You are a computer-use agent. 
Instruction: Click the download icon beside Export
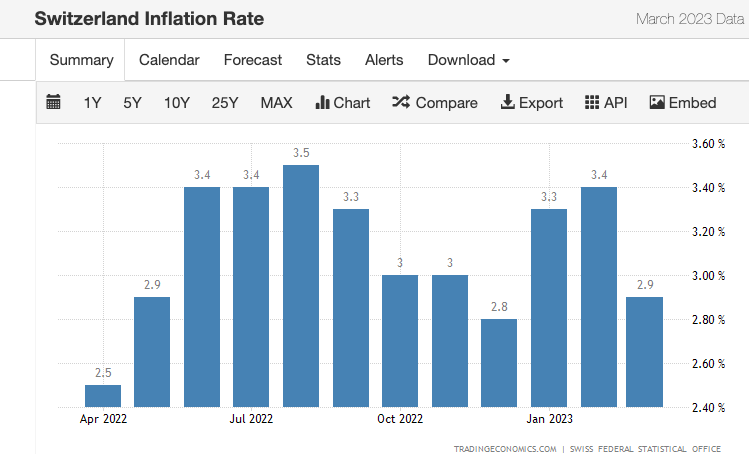507,102
